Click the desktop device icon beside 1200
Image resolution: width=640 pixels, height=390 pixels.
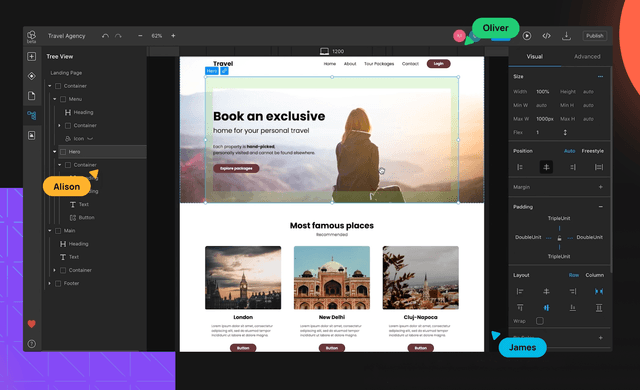tap(324, 51)
